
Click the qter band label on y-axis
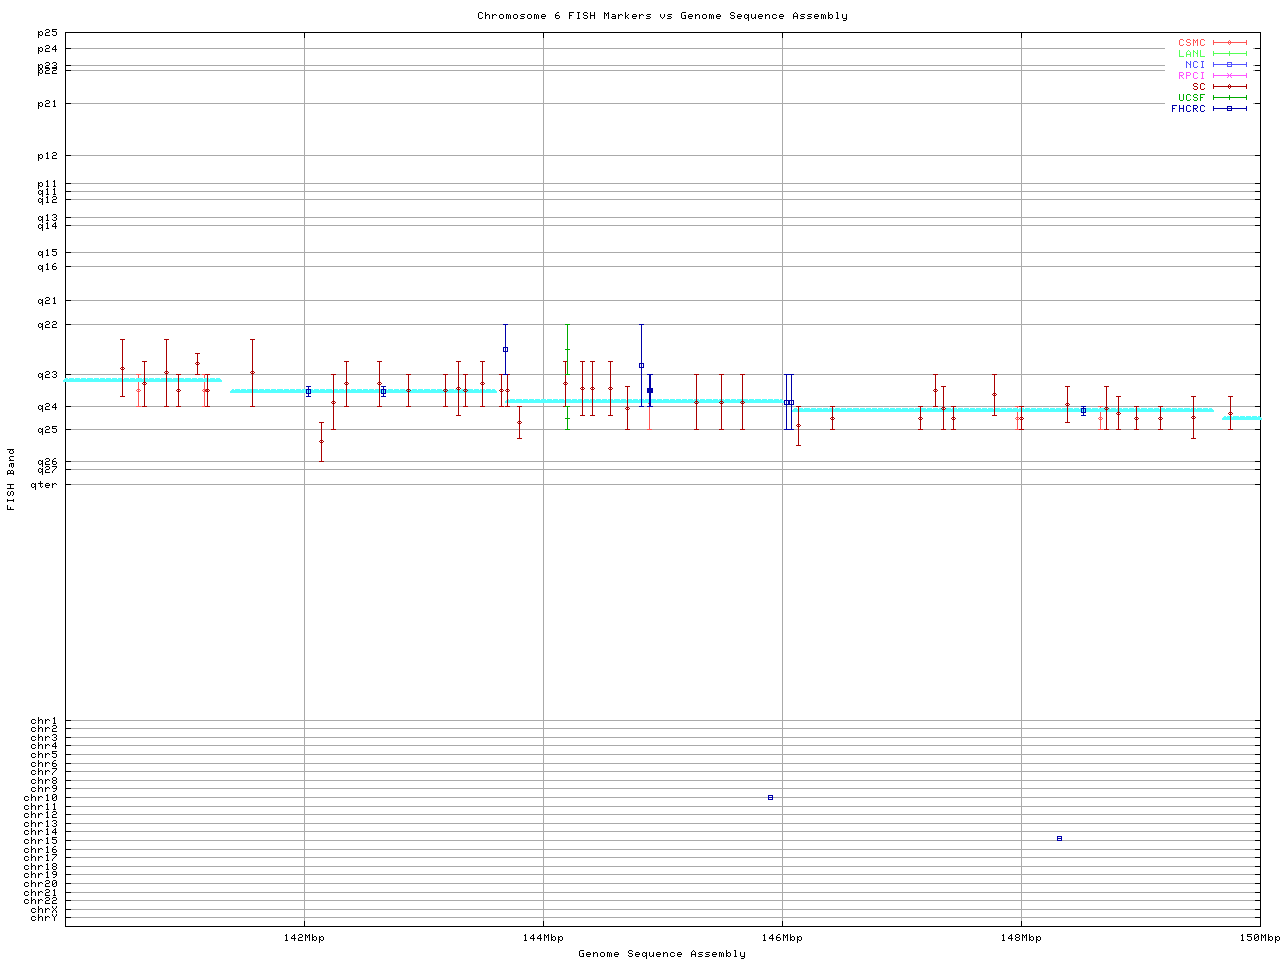44,485
